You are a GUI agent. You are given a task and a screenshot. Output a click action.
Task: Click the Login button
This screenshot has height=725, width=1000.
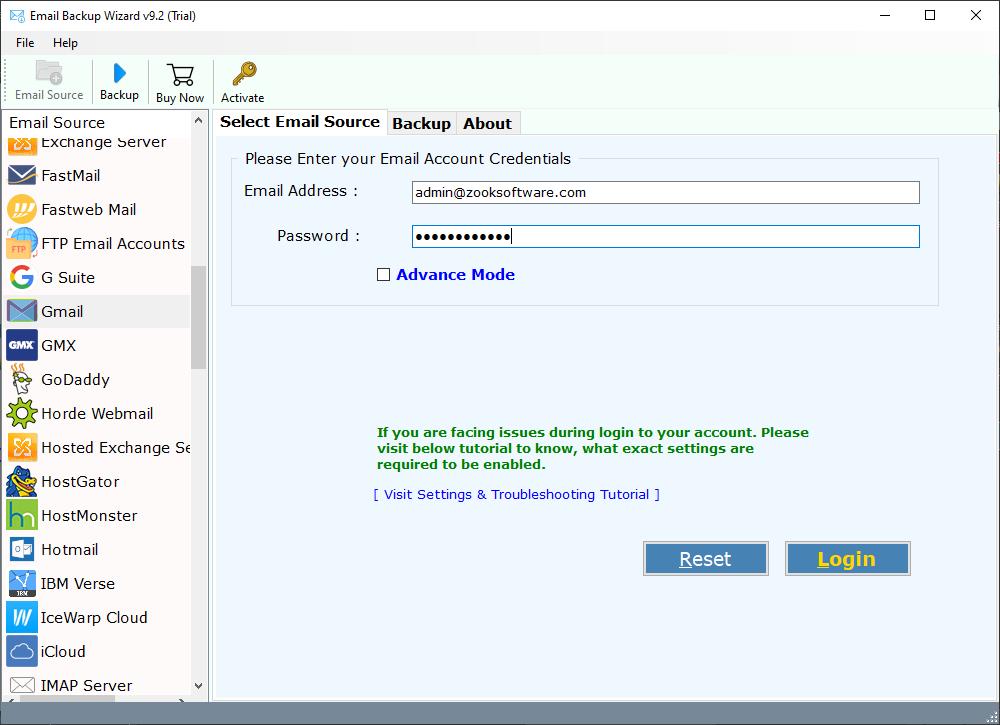(846, 558)
